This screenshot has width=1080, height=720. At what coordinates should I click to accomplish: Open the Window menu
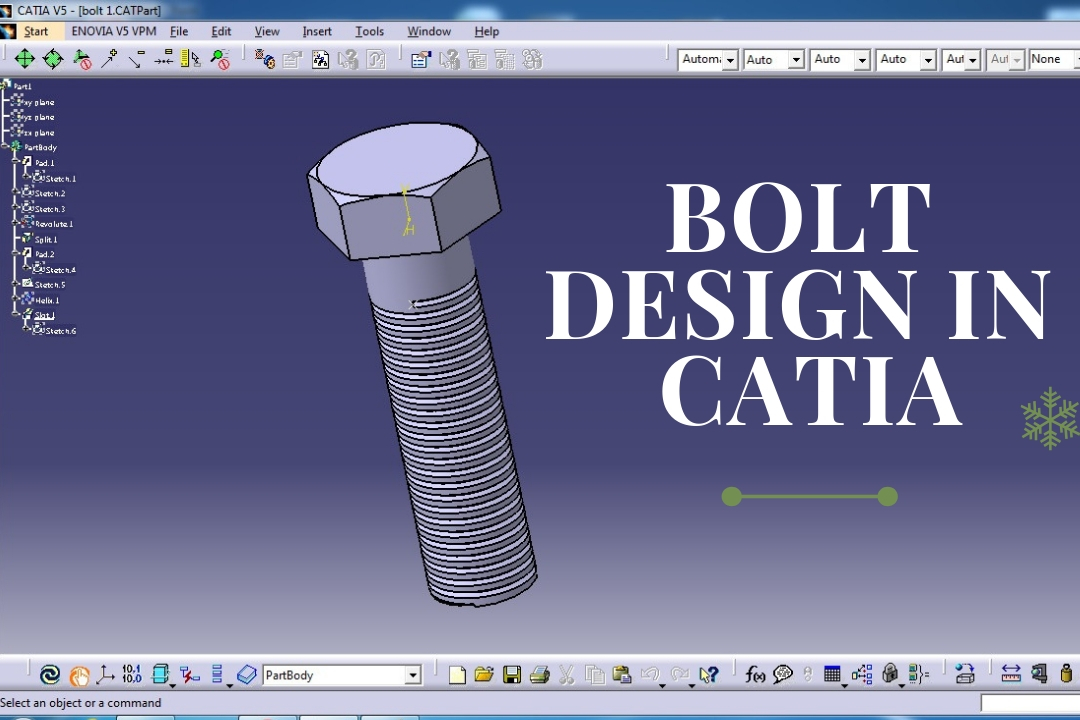(428, 31)
